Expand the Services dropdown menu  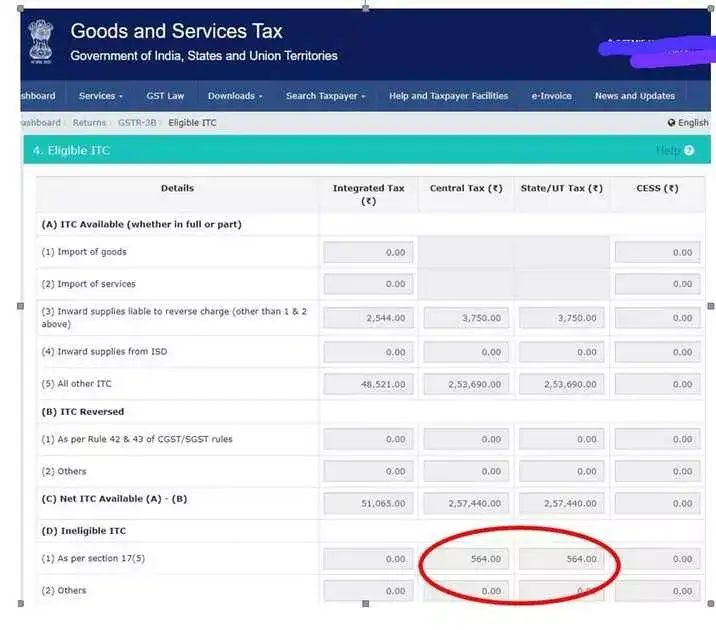pos(100,96)
